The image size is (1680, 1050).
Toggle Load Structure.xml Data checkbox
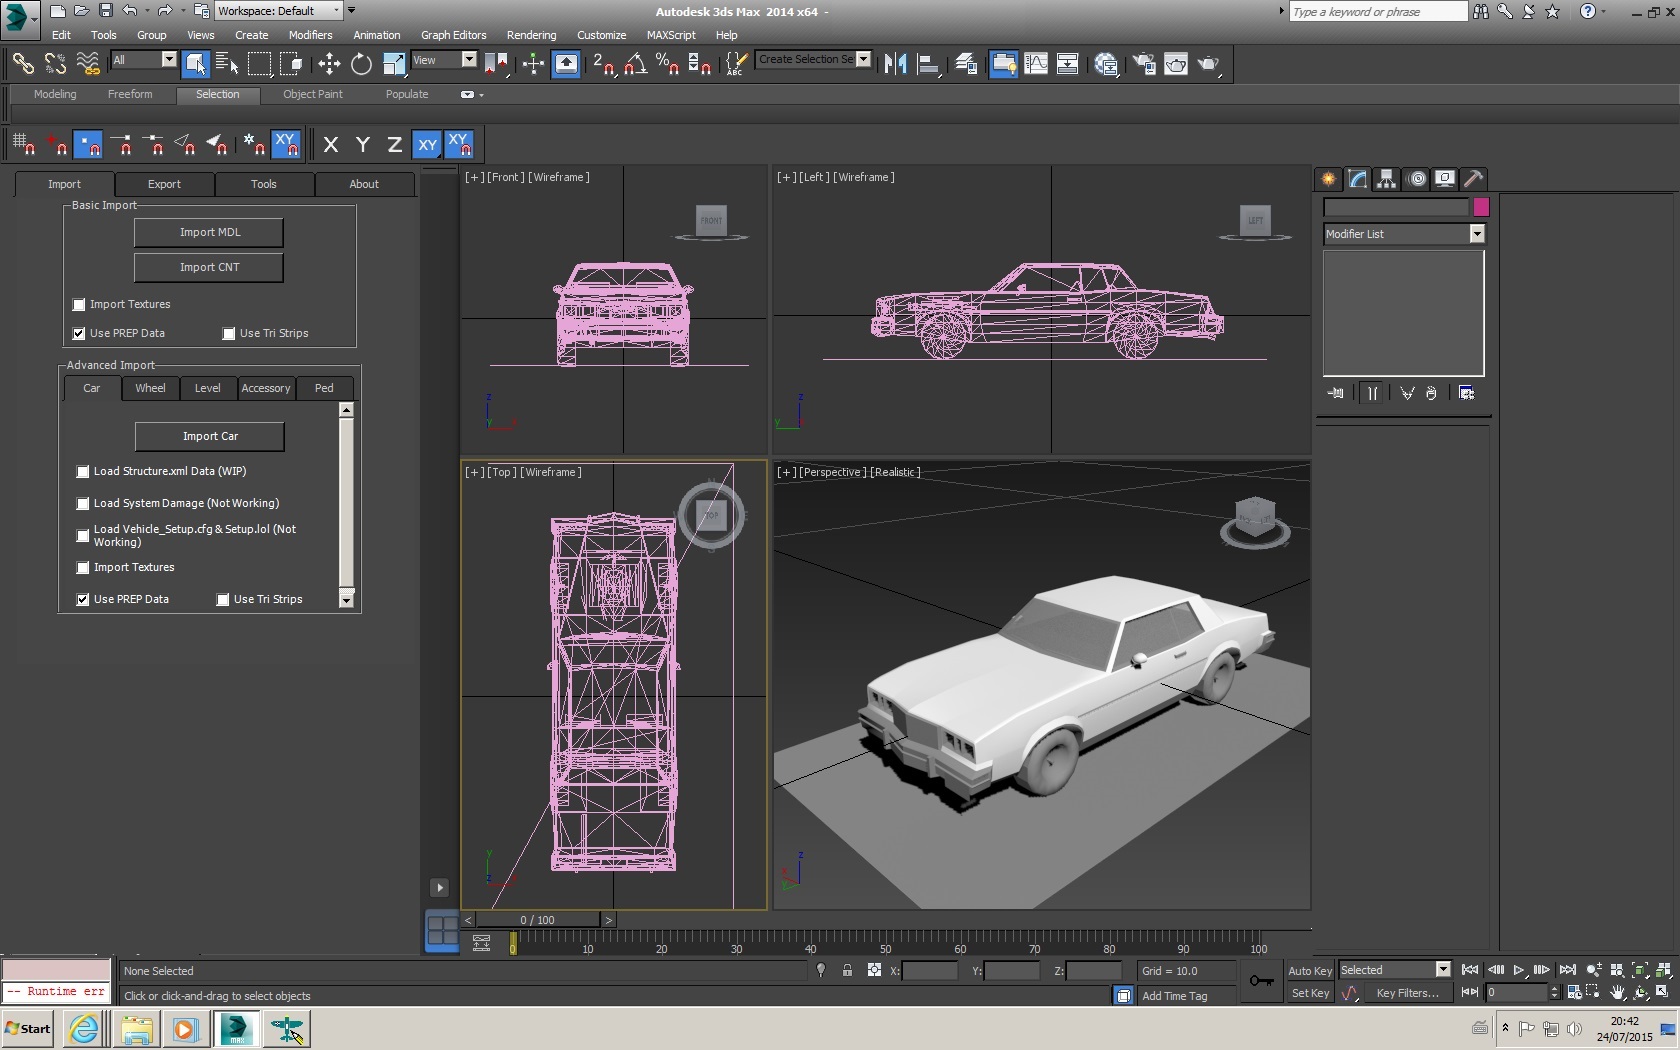[83, 472]
